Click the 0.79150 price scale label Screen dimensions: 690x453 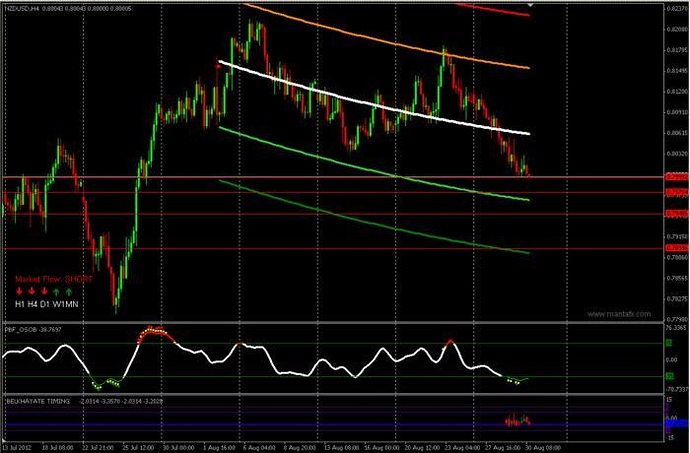coord(677,236)
